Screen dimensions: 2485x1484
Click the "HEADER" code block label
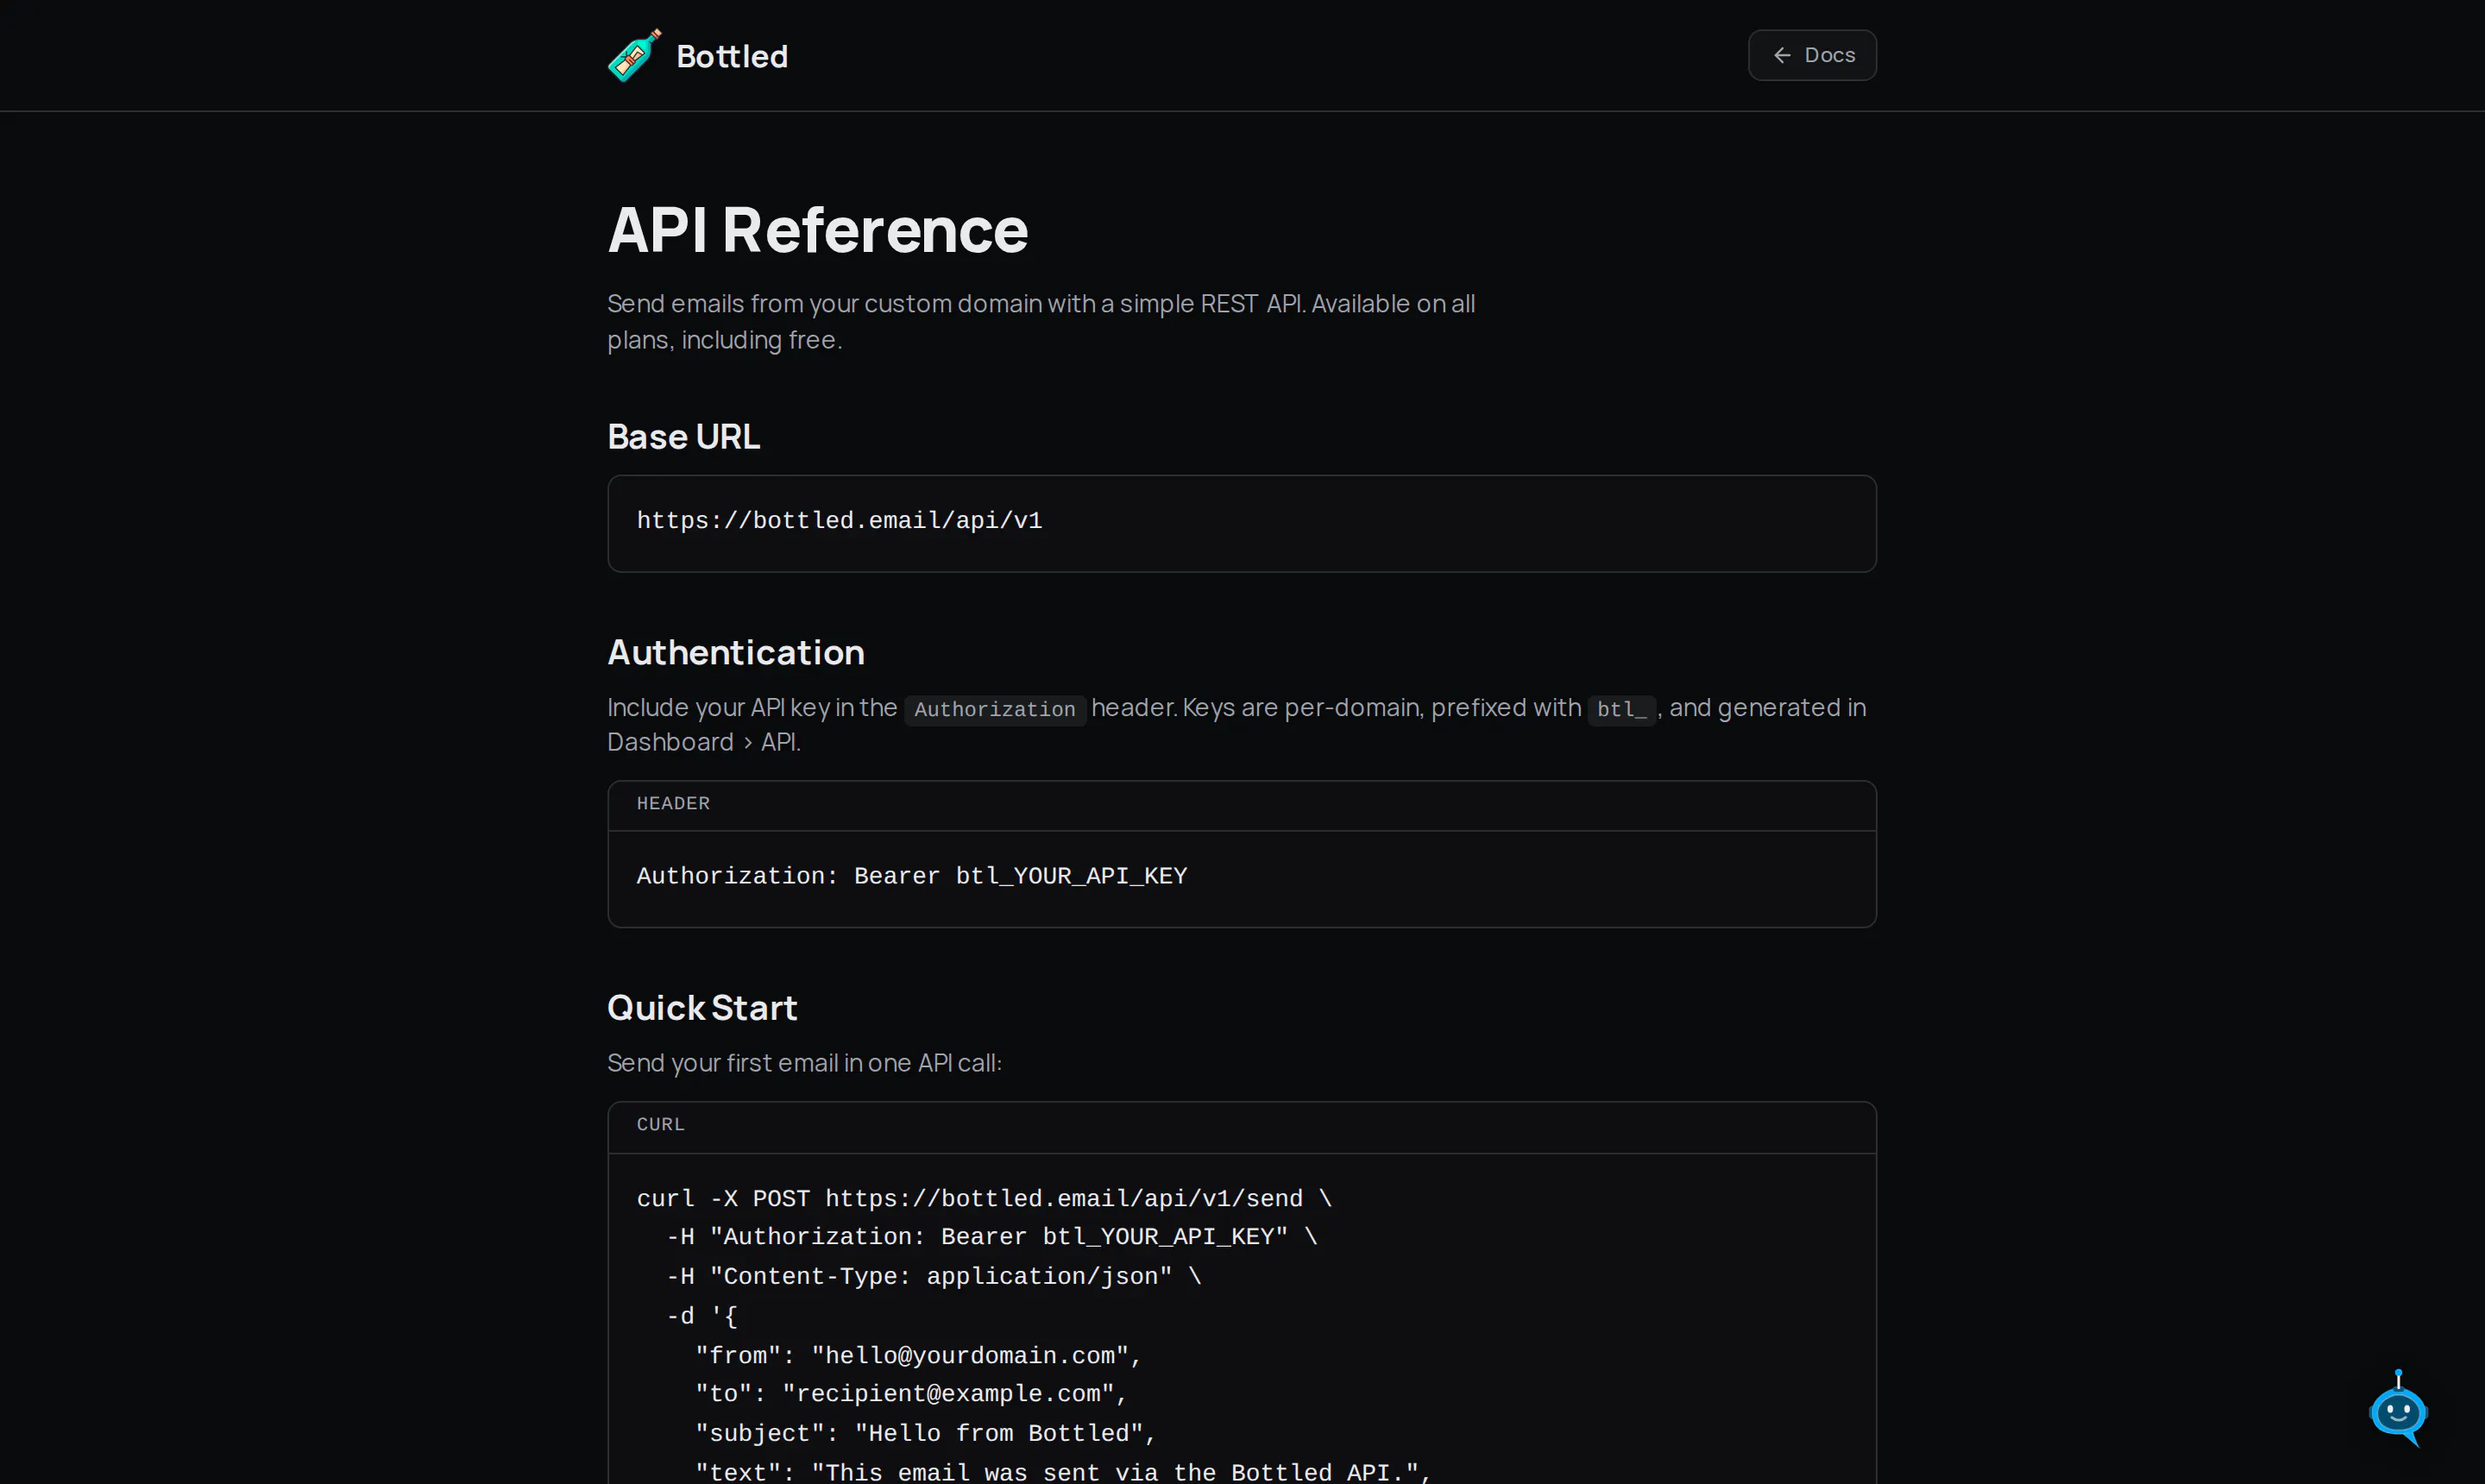673,803
